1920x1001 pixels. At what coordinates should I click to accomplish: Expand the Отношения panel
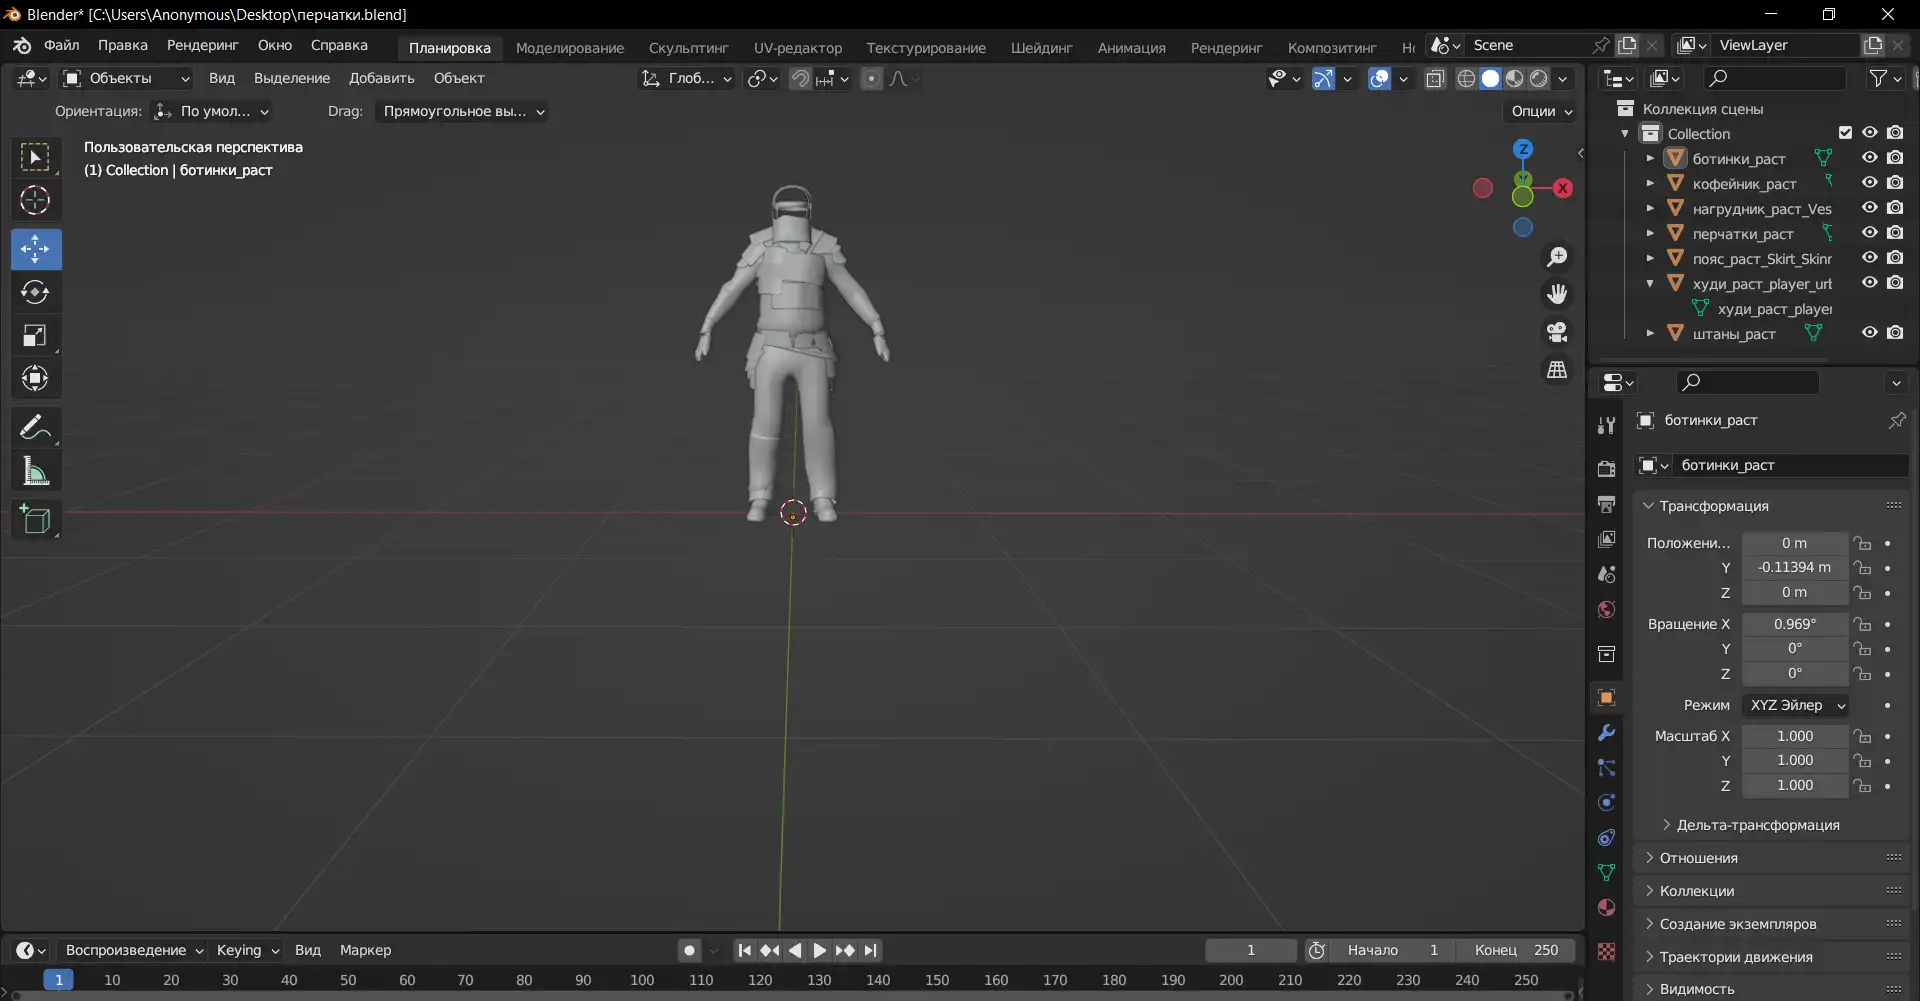tap(1698, 858)
